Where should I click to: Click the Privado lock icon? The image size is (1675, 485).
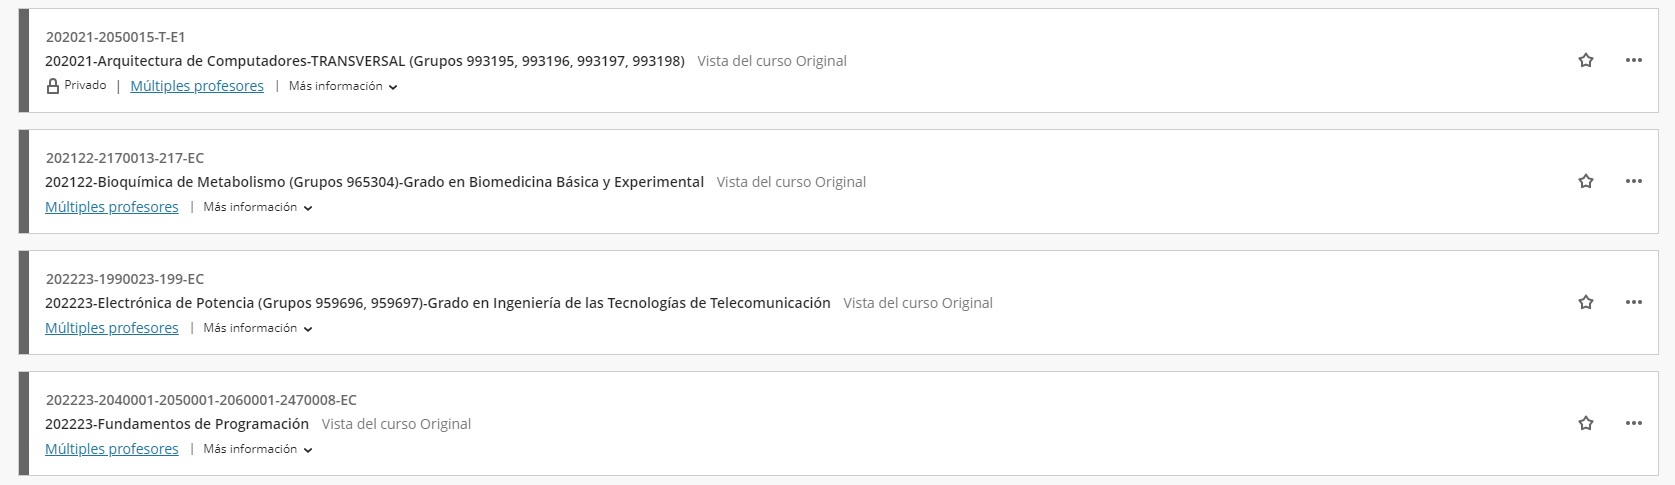[x=53, y=86]
